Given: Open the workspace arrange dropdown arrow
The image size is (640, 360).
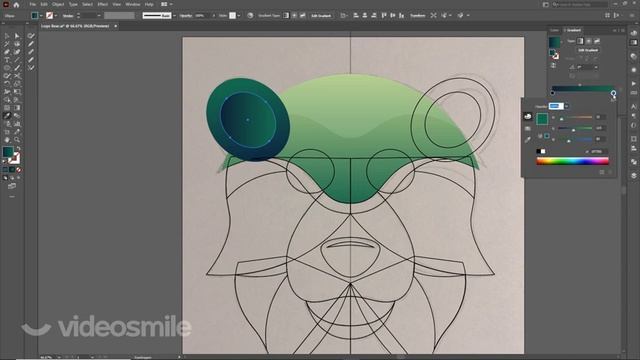Looking at the screenshot, I should tap(171, 4).
